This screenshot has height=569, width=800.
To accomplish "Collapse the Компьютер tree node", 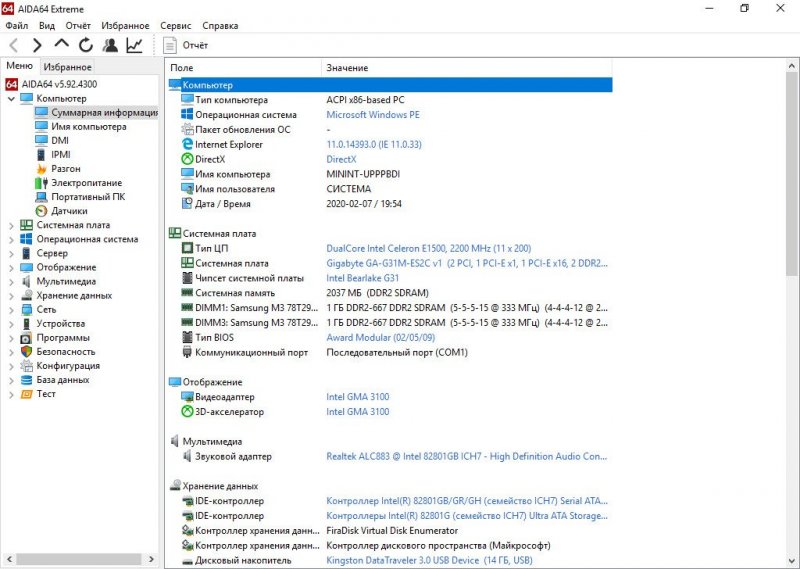I will (11, 99).
